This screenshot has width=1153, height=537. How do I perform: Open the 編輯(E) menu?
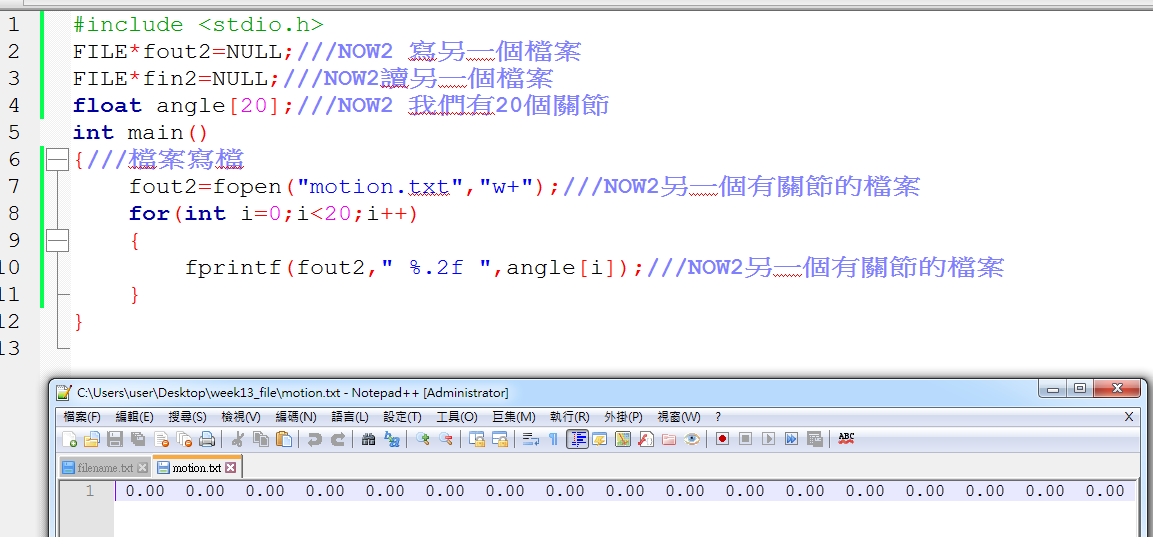tap(135, 417)
